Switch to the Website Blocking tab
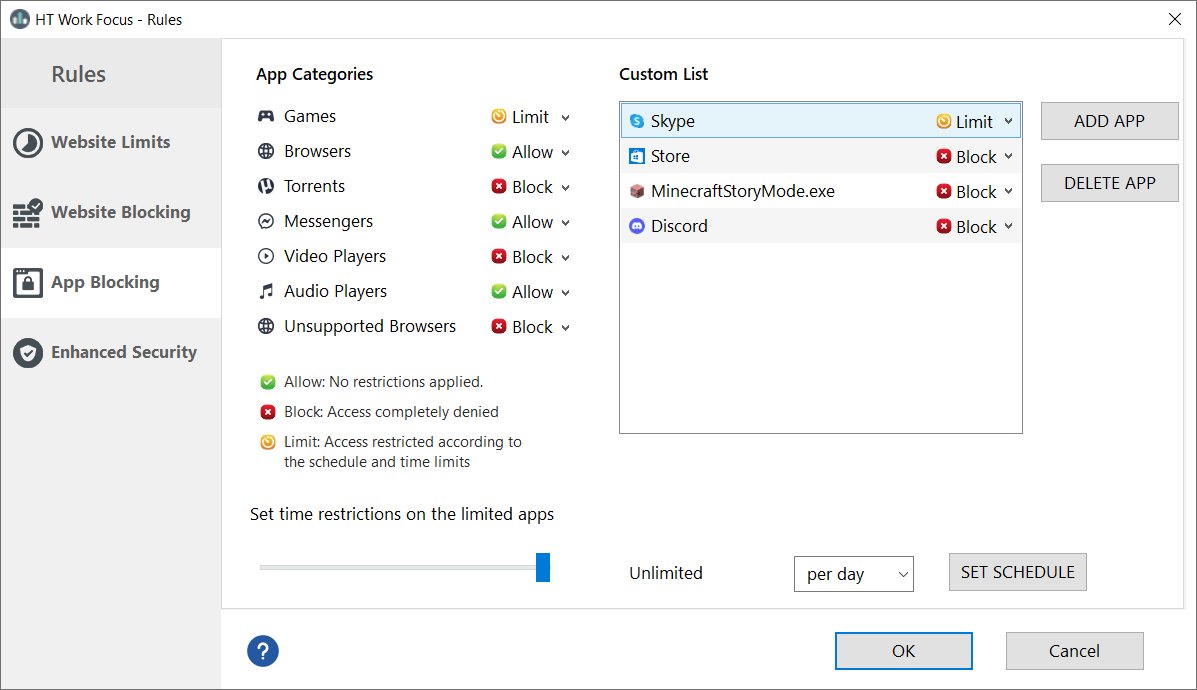 click(111, 213)
